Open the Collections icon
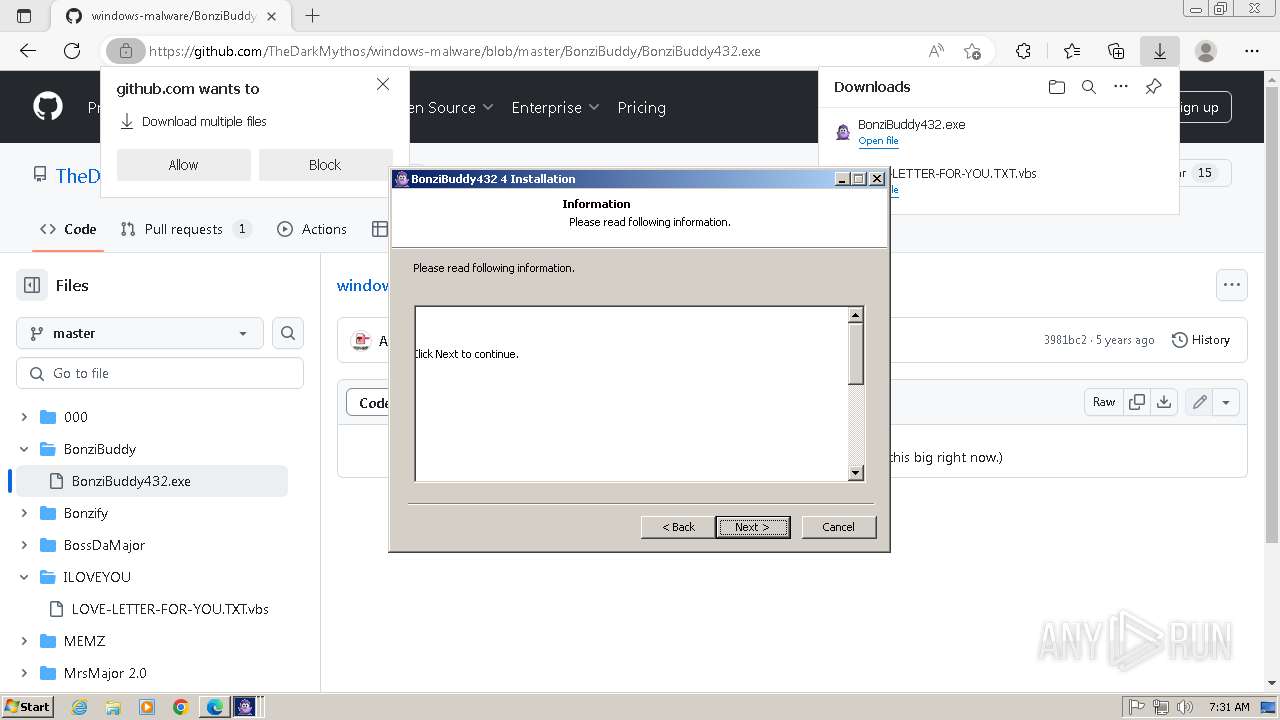Screen dimensions: 1280x720 pyautogui.click(x=1116, y=51)
